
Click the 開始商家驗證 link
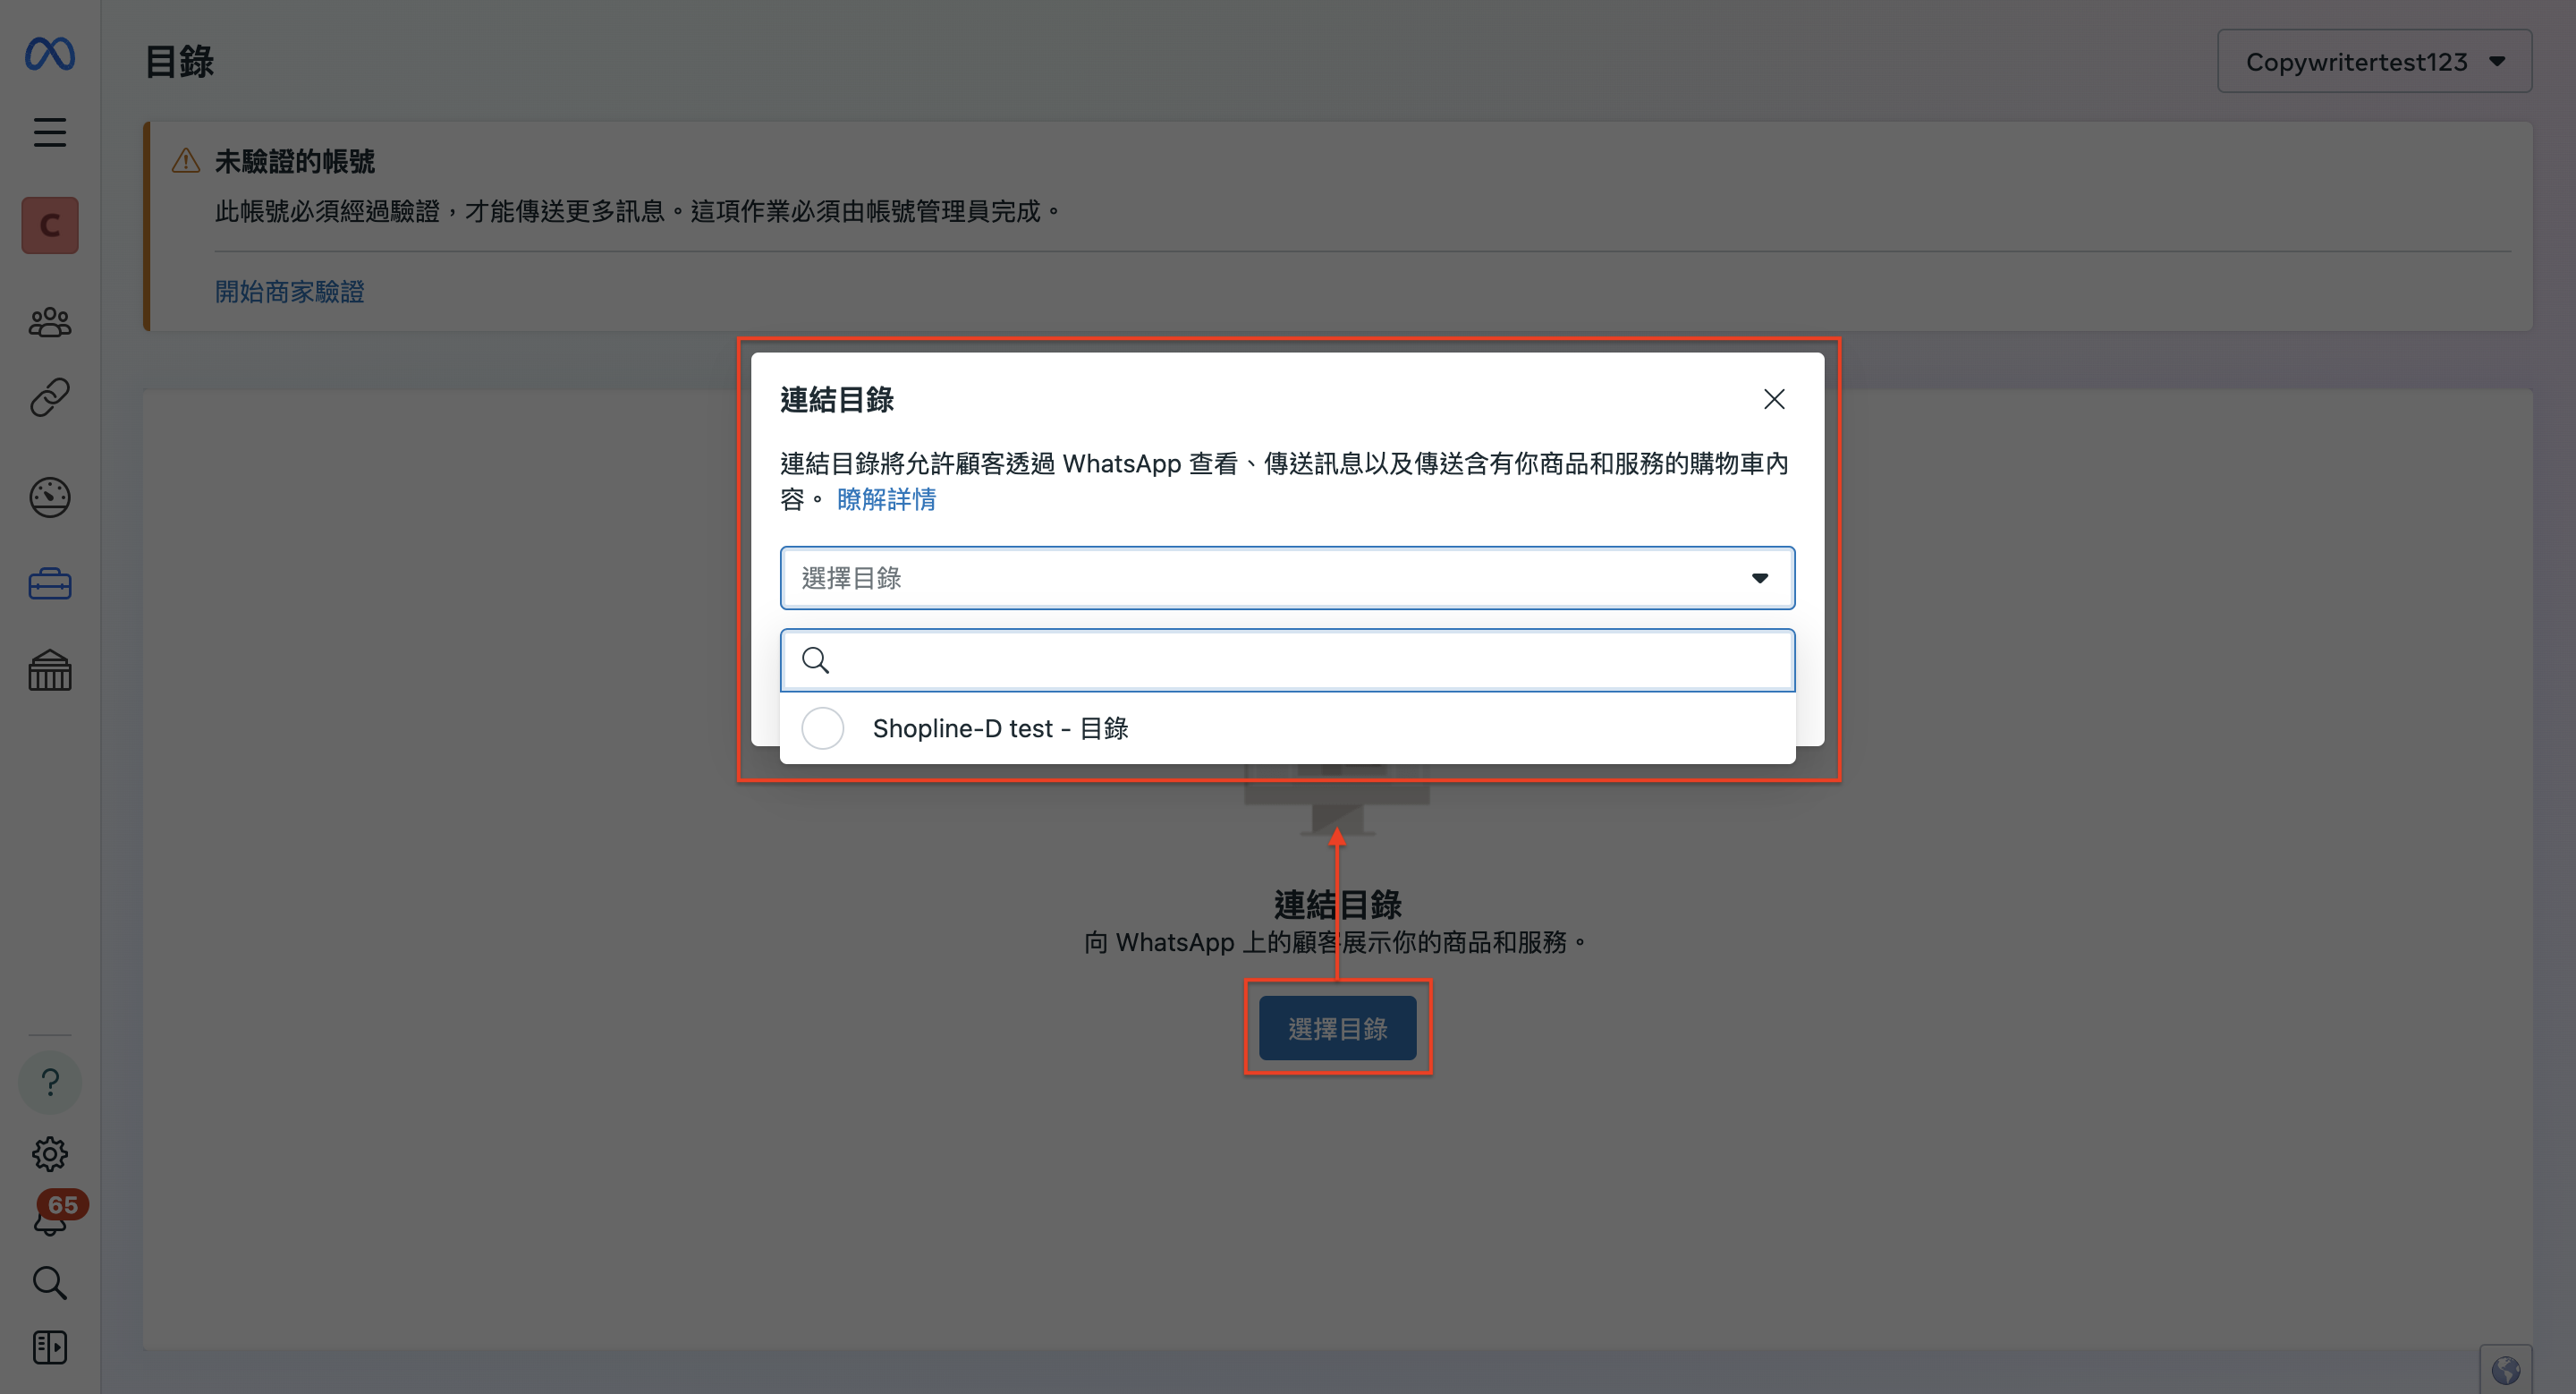[290, 291]
